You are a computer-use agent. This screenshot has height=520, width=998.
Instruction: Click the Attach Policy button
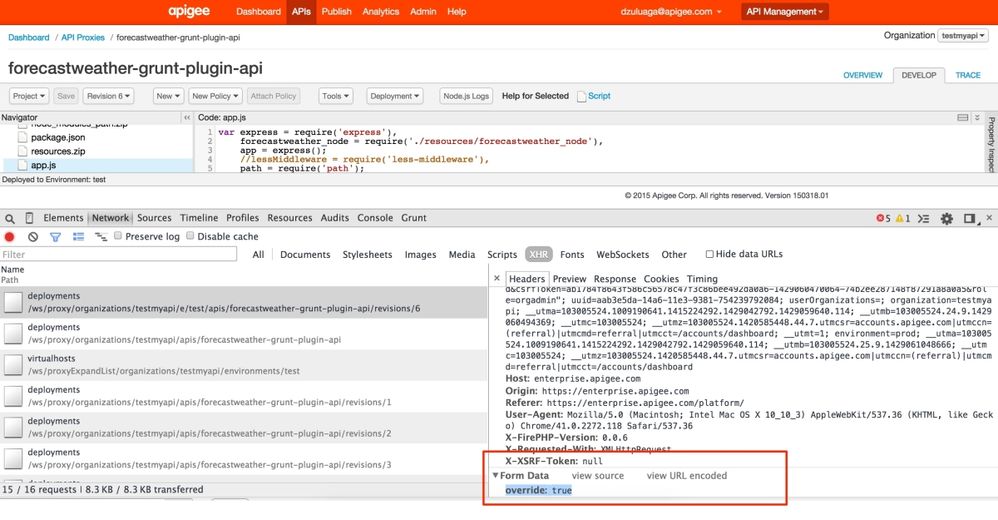(273, 96)
